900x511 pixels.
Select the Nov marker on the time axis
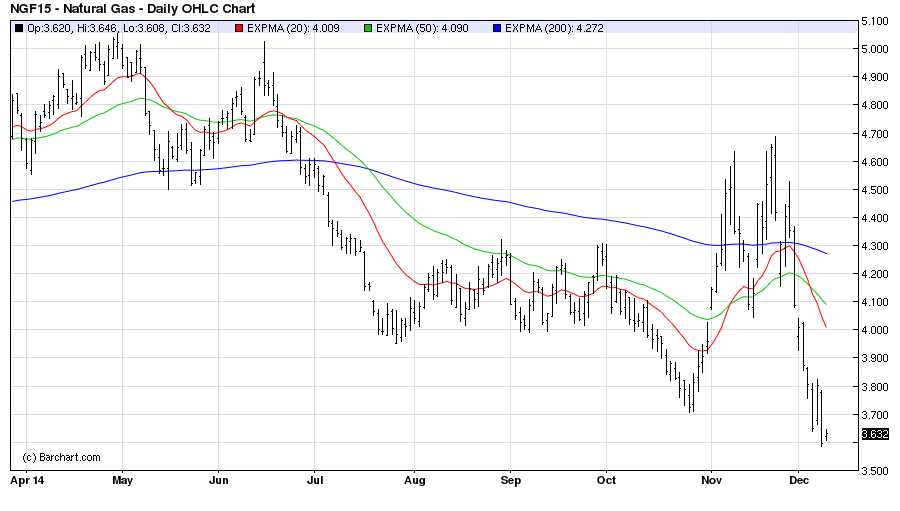click(x=711, y=479)
